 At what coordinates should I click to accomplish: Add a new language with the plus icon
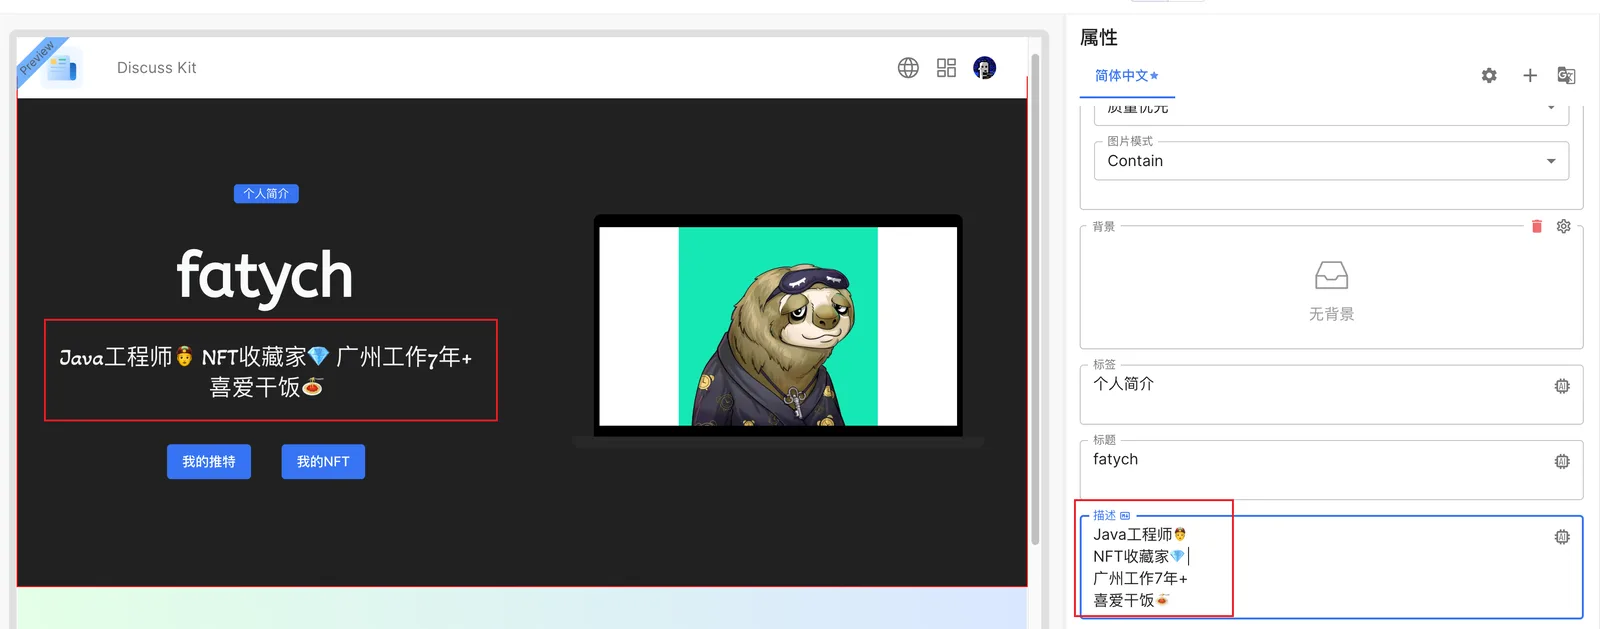point(1529,76)
